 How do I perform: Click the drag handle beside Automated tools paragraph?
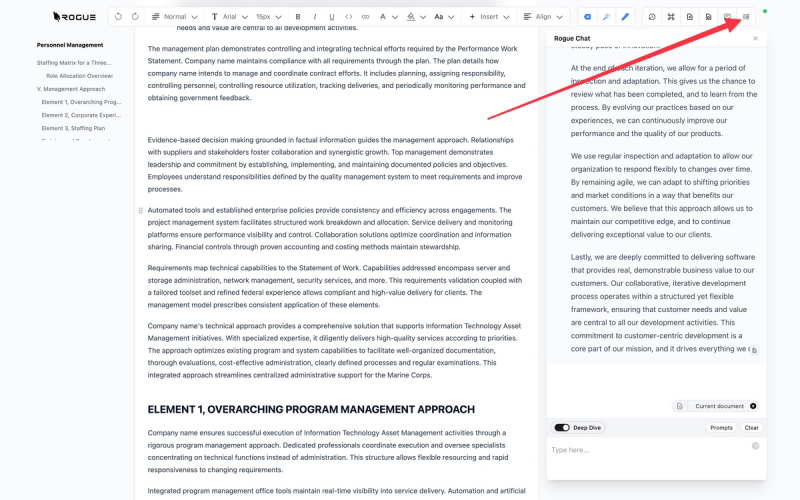141,210
